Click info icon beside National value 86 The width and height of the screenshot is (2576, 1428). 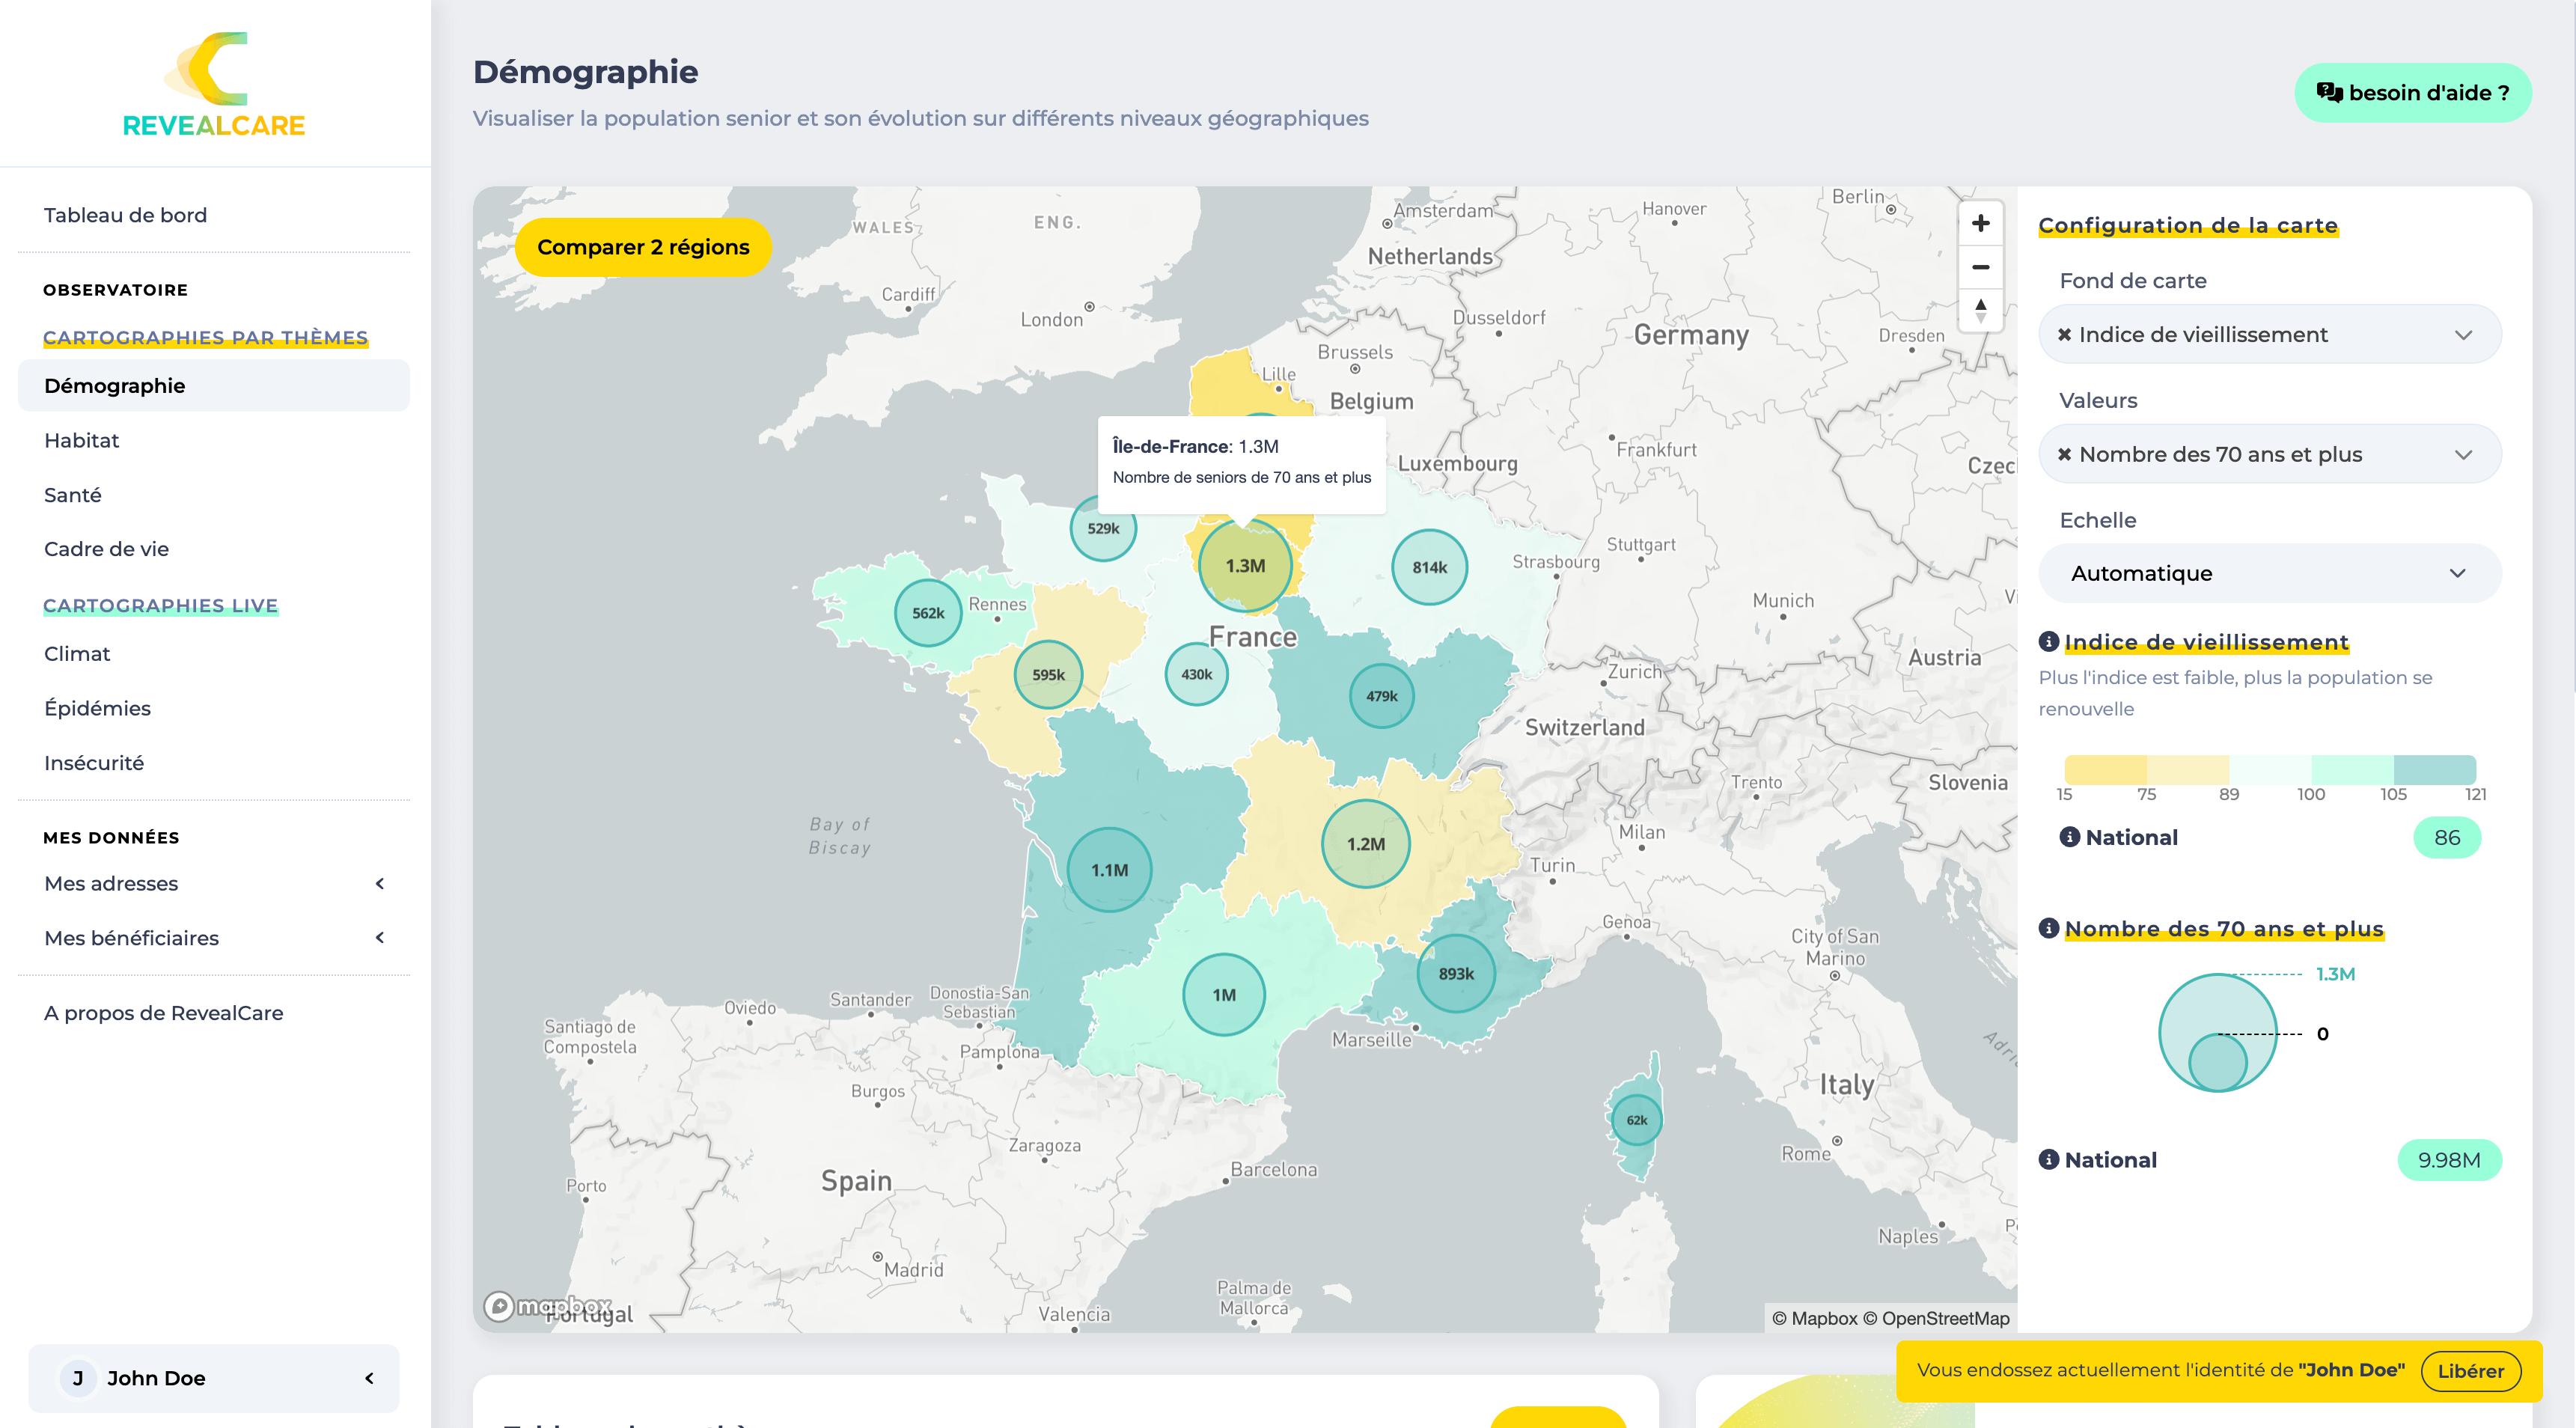coord(2069,837)
